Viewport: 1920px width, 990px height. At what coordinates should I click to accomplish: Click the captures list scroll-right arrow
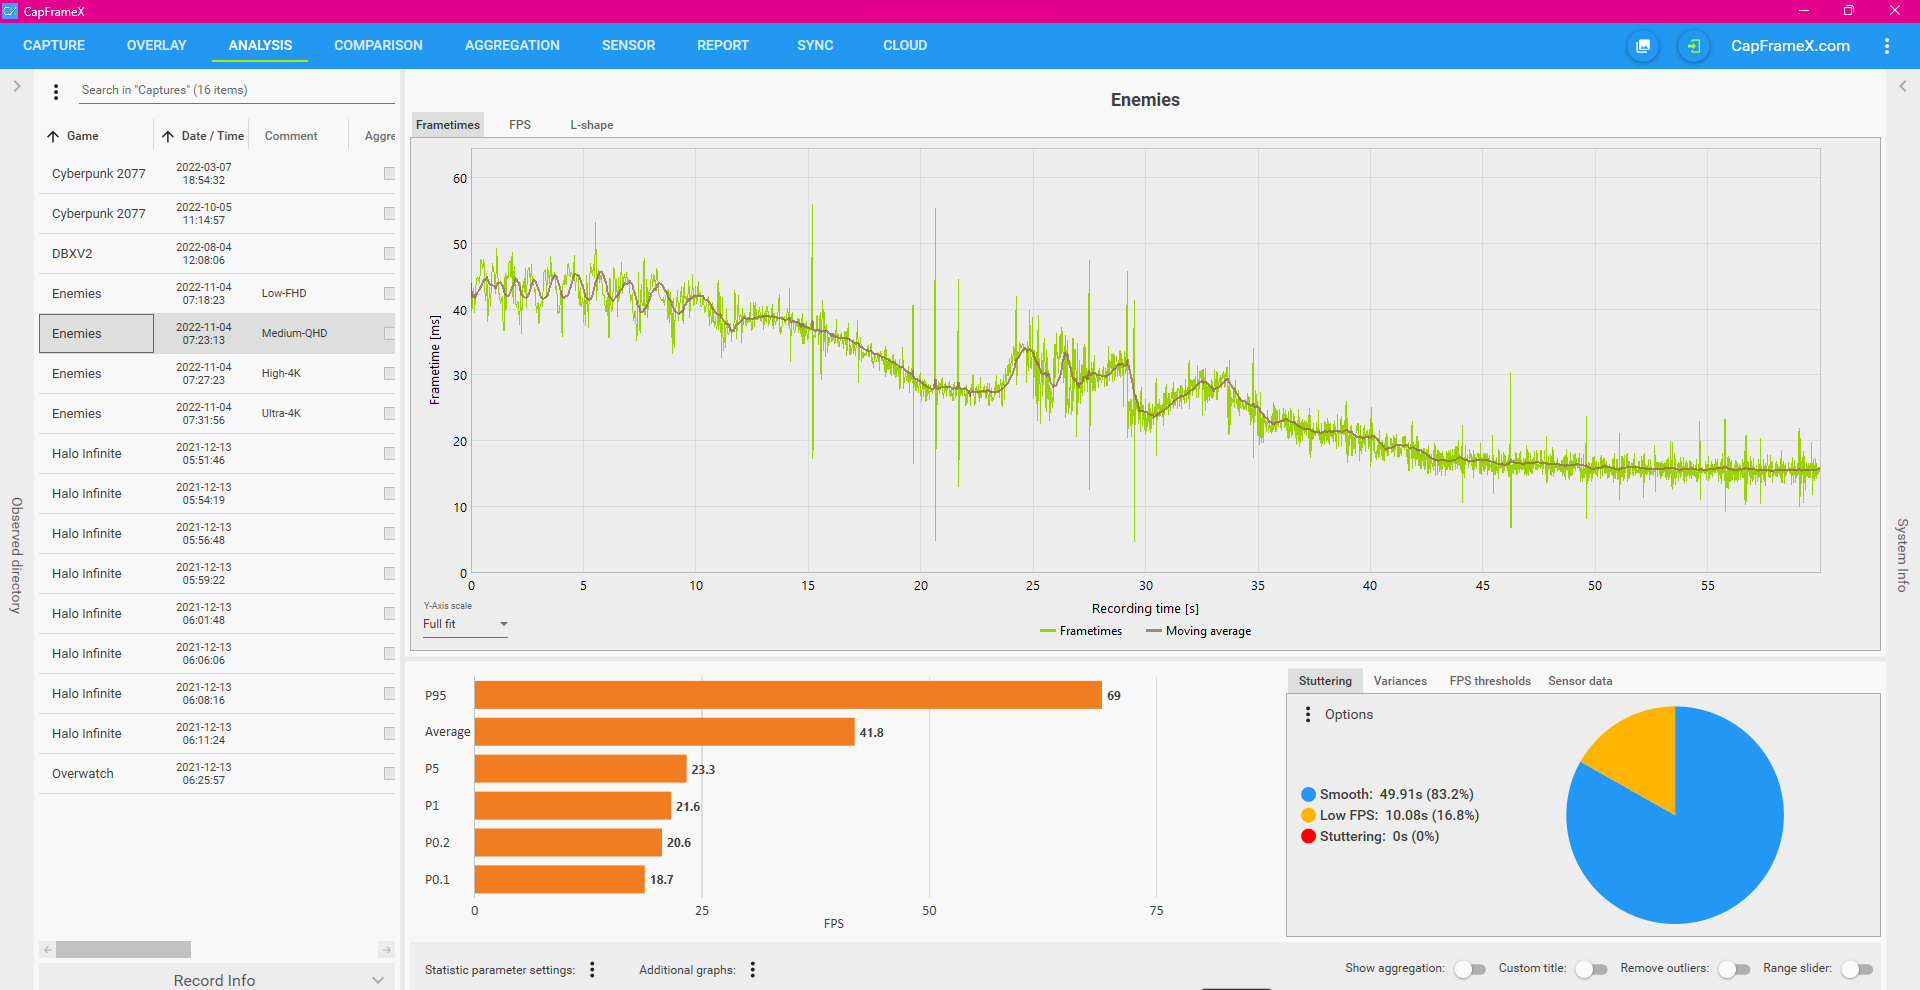pos(386,949)
